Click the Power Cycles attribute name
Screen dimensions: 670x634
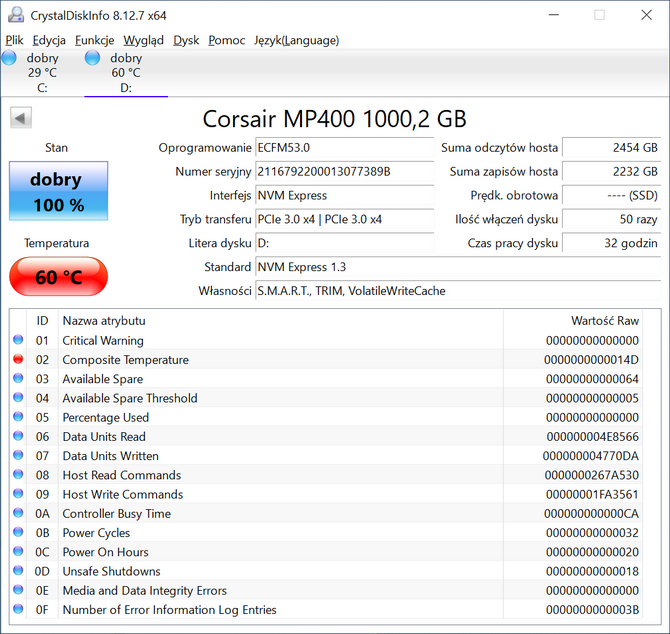click(x=96, y=533)
